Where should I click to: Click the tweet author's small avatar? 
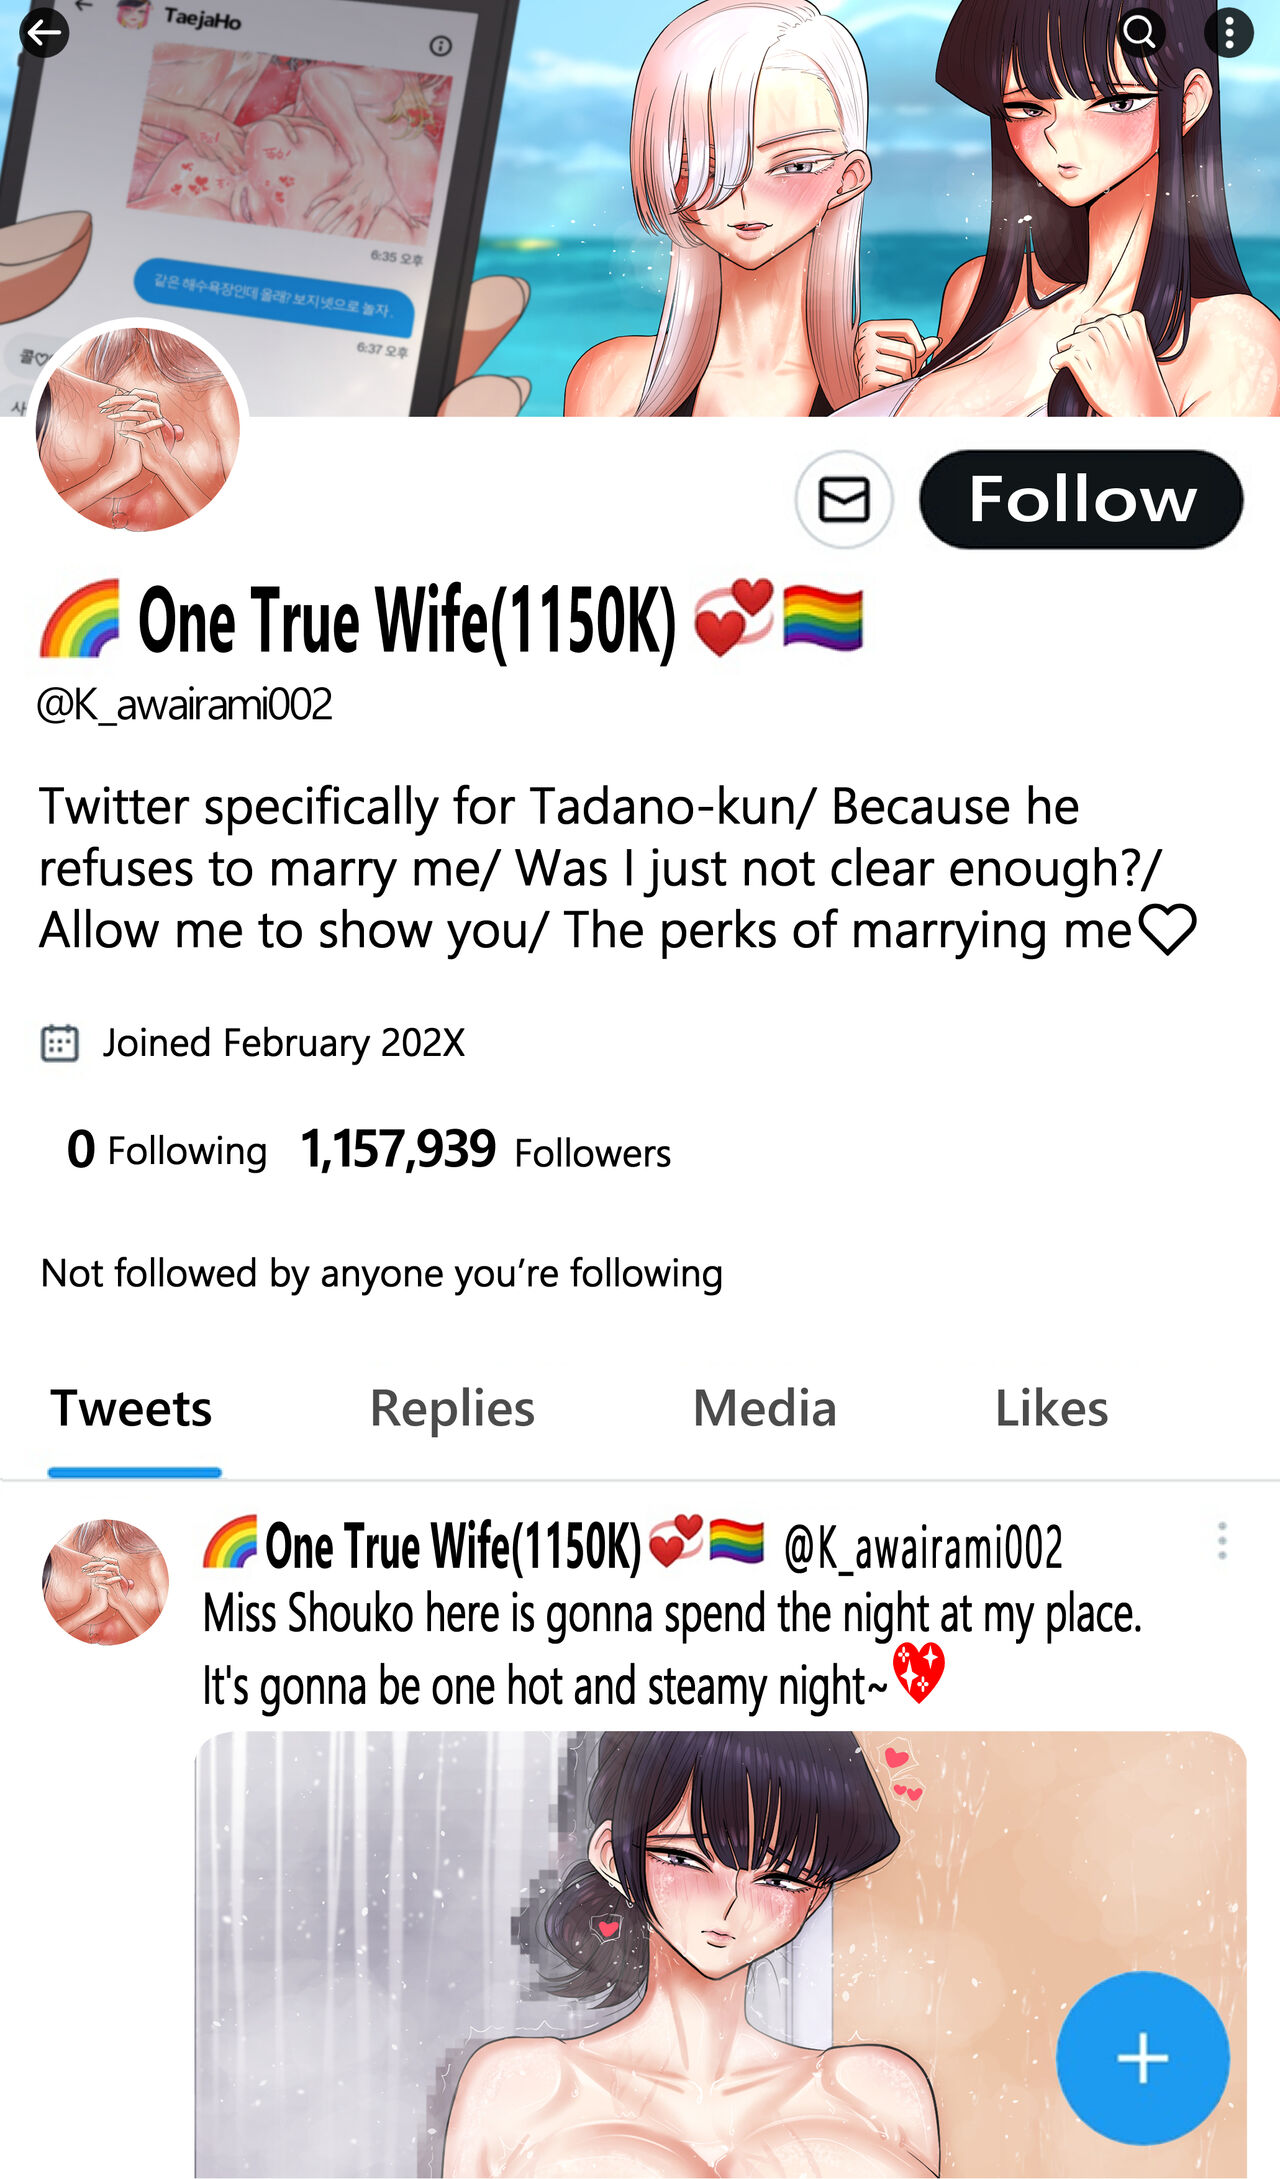[105, 1581]
